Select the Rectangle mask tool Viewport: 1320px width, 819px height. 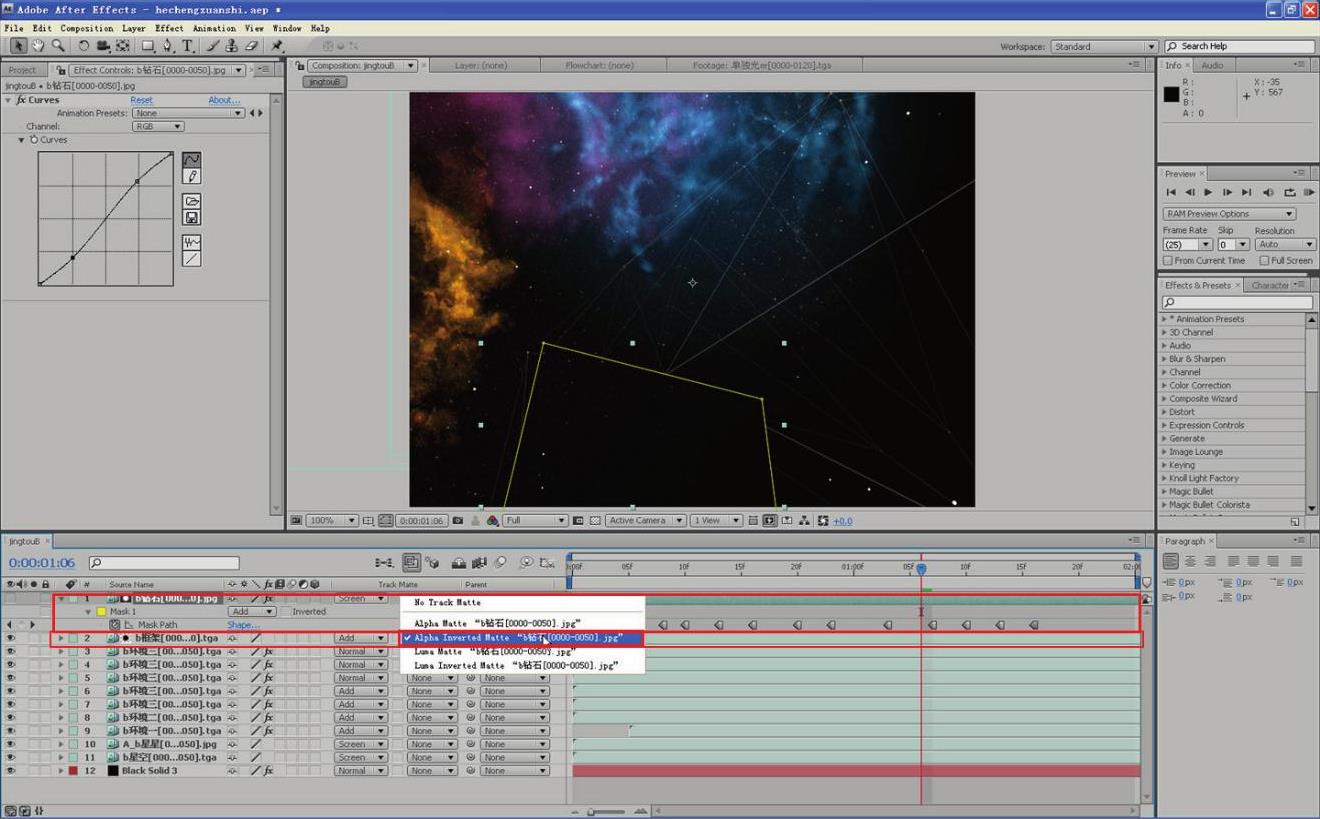pos(148,46)
